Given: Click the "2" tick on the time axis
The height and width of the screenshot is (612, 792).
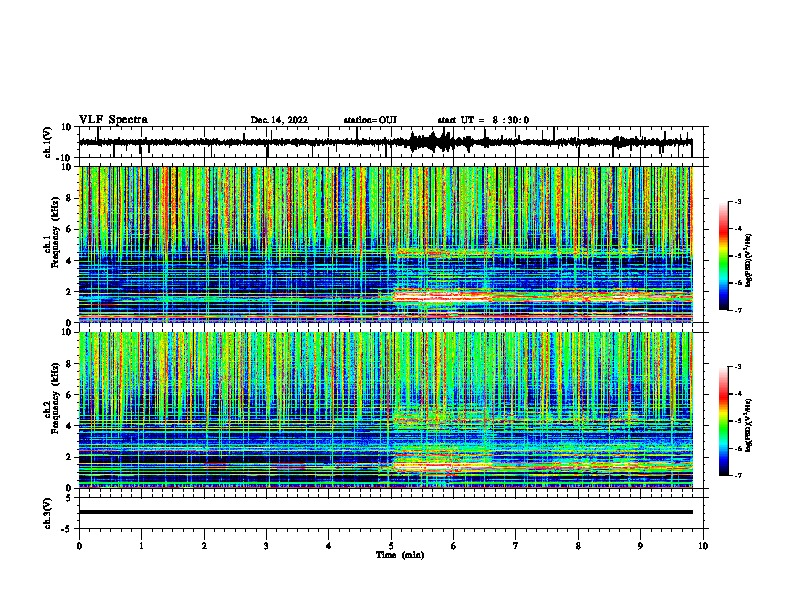Looking at the screenshot, I should tap(204, 546).
